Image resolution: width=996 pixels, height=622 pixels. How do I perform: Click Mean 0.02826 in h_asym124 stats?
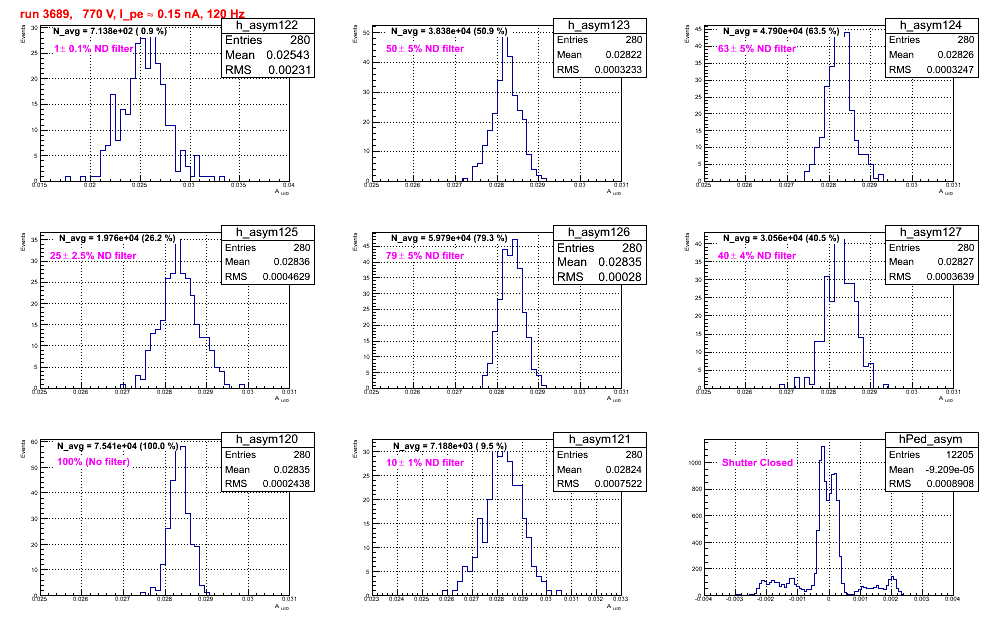pos(931,55)
